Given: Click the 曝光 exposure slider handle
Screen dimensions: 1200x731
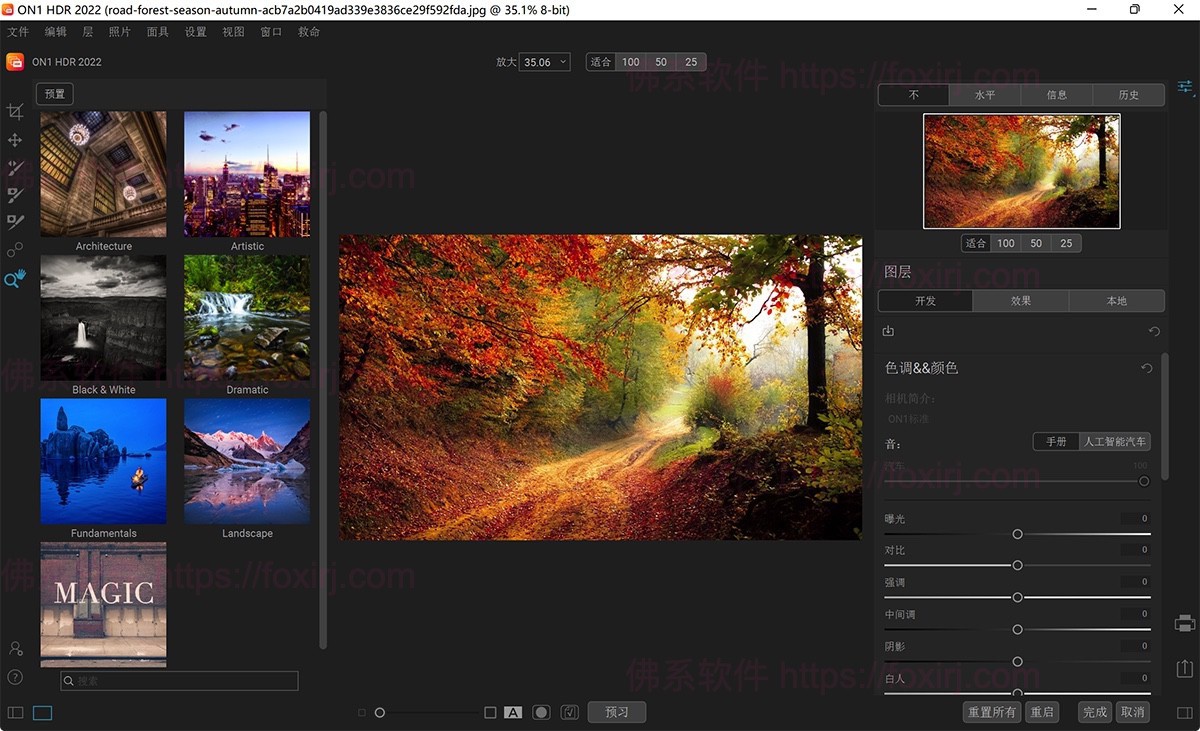Looking at the screenshot, I should pyautogui.click(x=1017, y=534).
